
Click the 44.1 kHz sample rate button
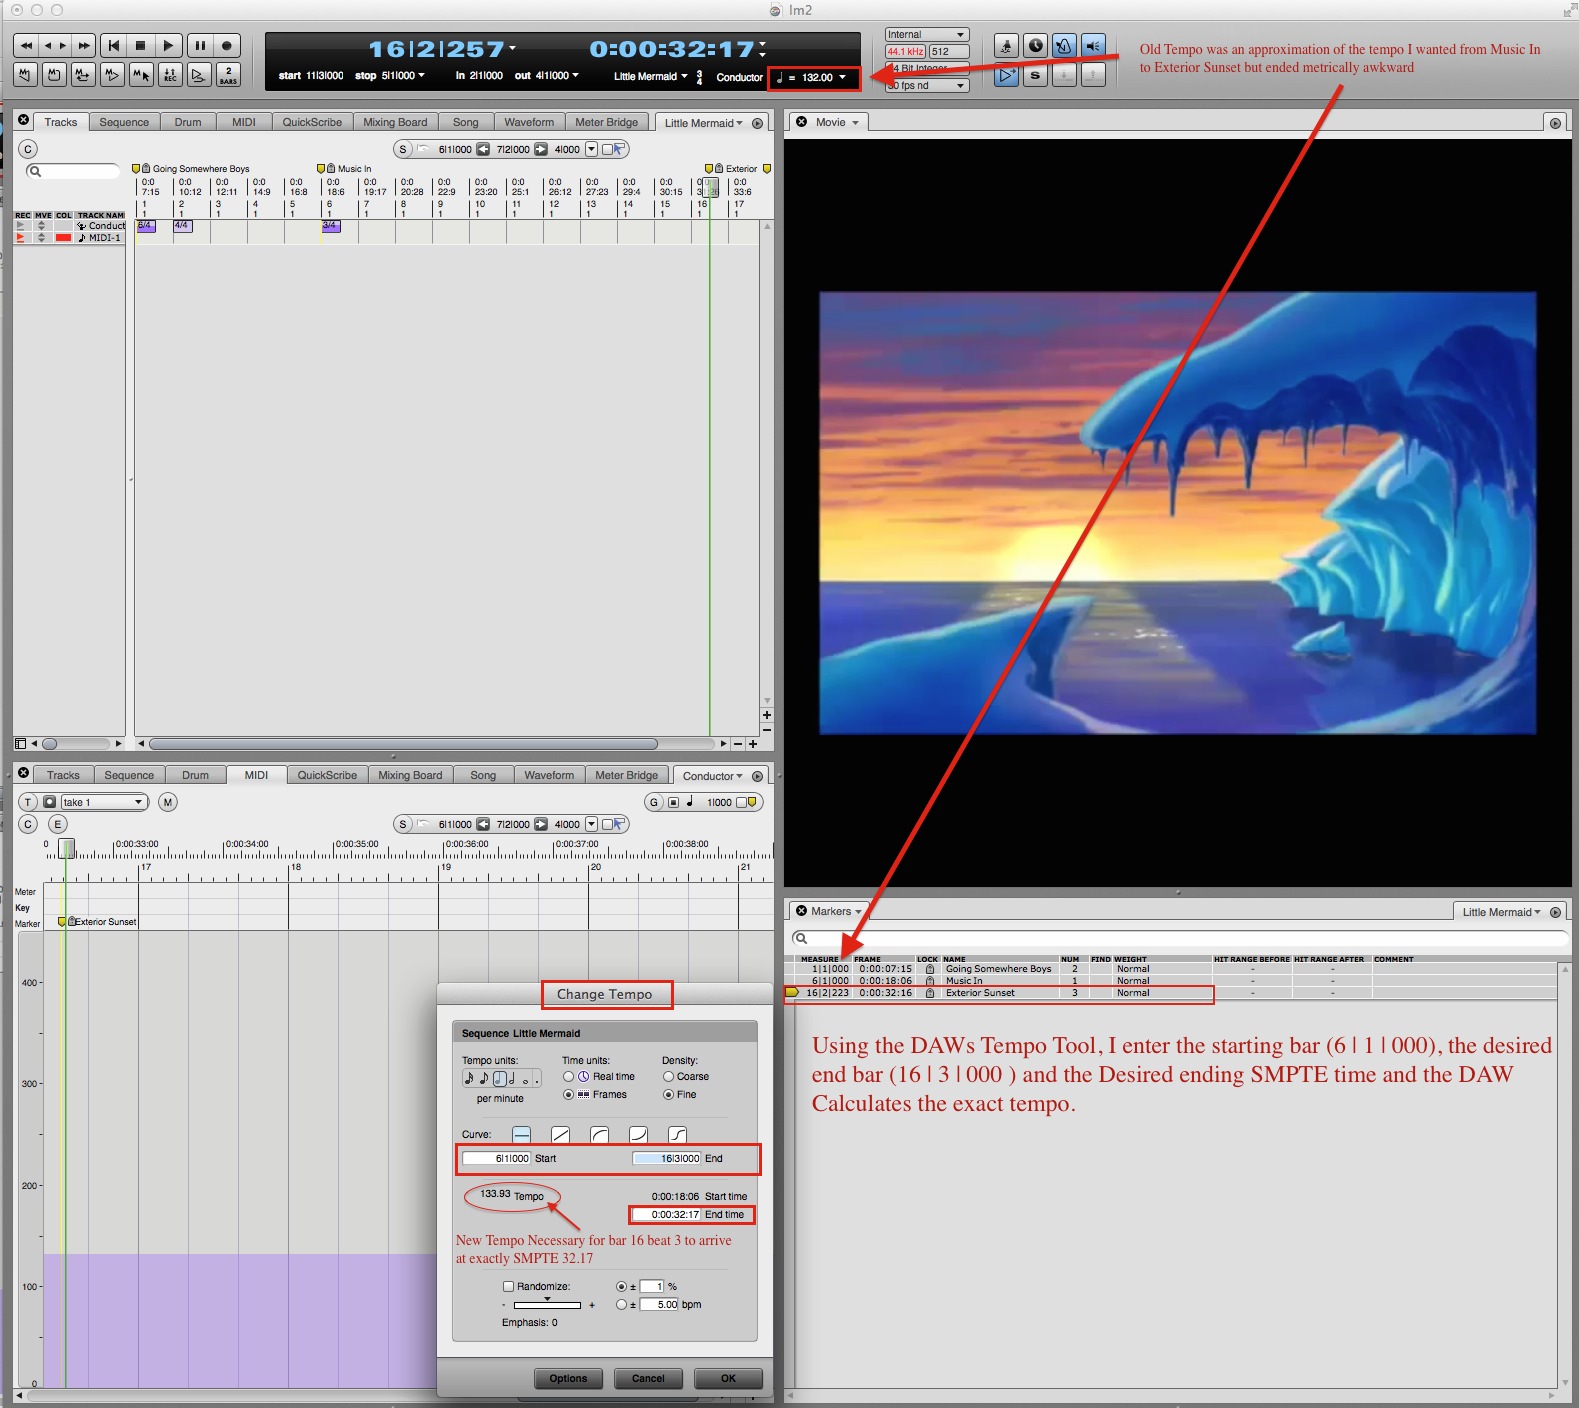[905, 52]
